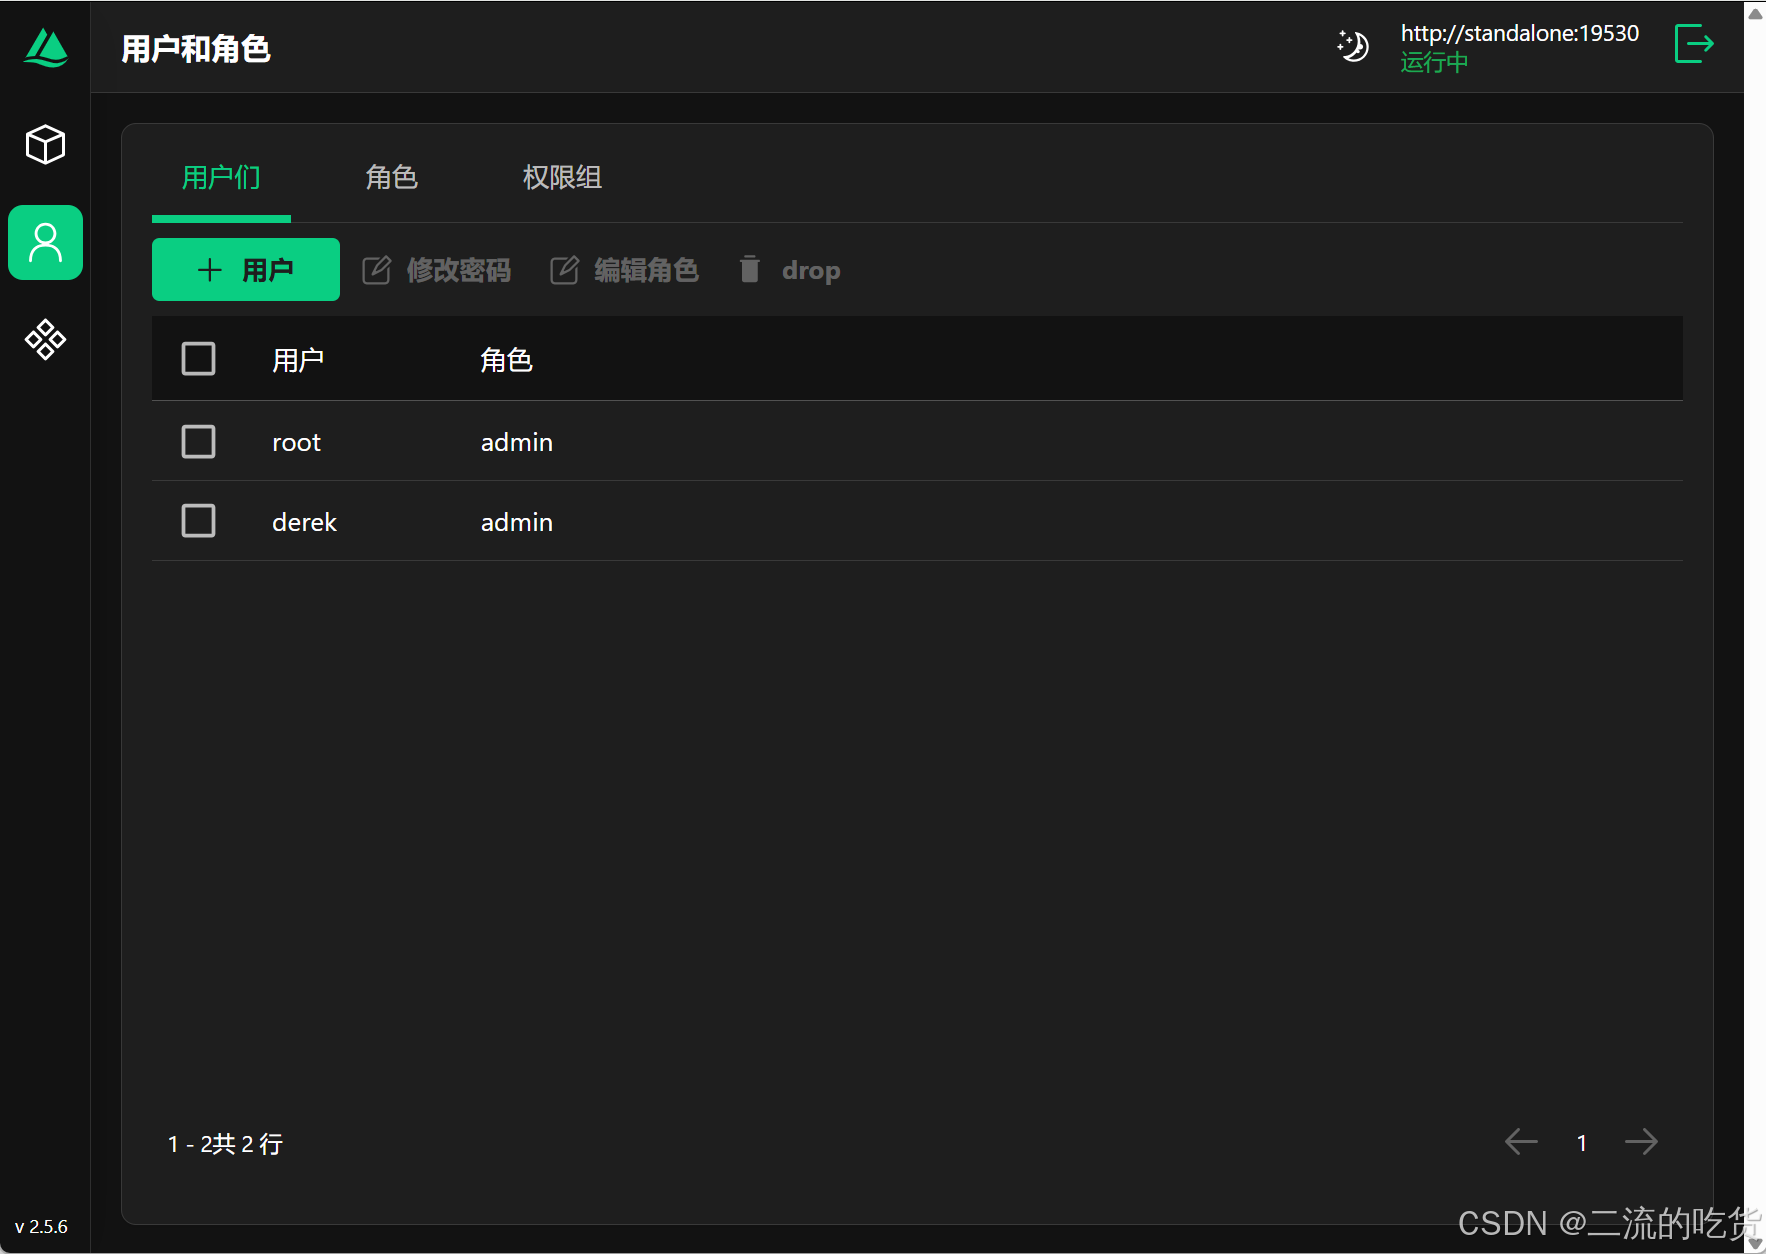Select the user management sidebar icon
Screen dimensions: 1766x1254
tap(45, 242)
